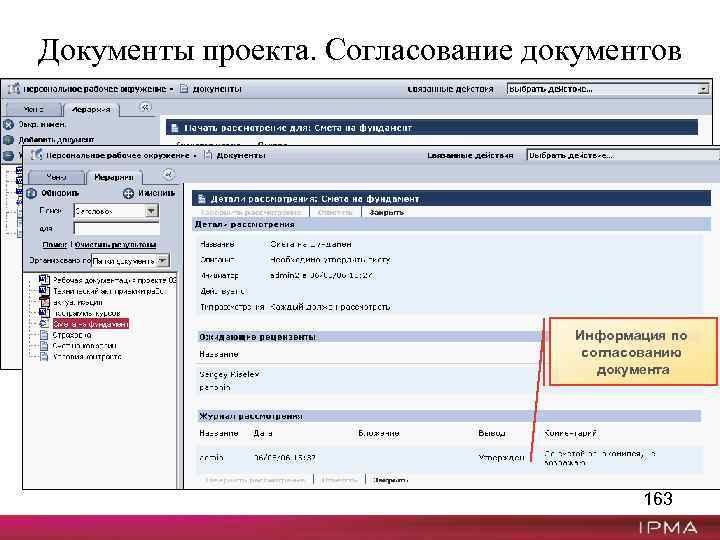The width and height of the screenshot is (720, 540).
Task: Select Рабочая документация проекта tree item
Action: click(114, 280)
